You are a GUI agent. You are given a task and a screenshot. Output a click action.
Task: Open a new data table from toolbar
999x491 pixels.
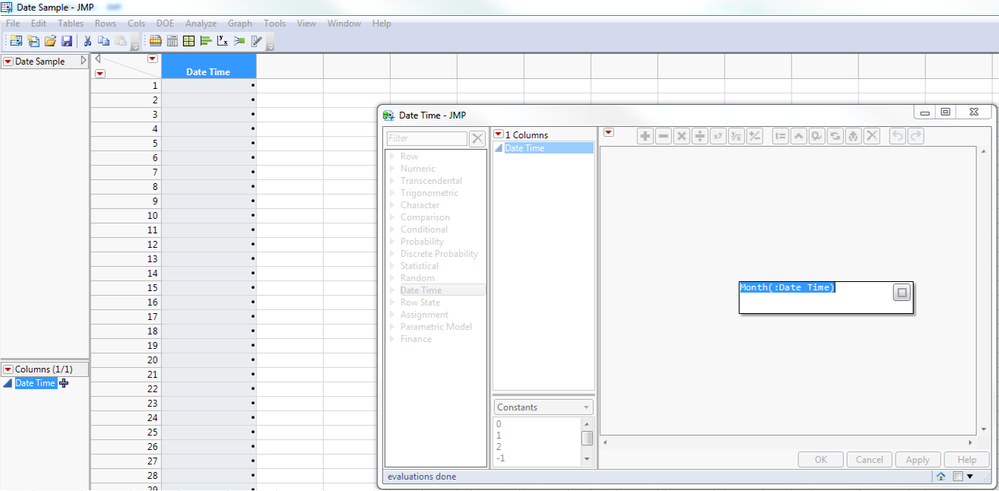(16, 41)
